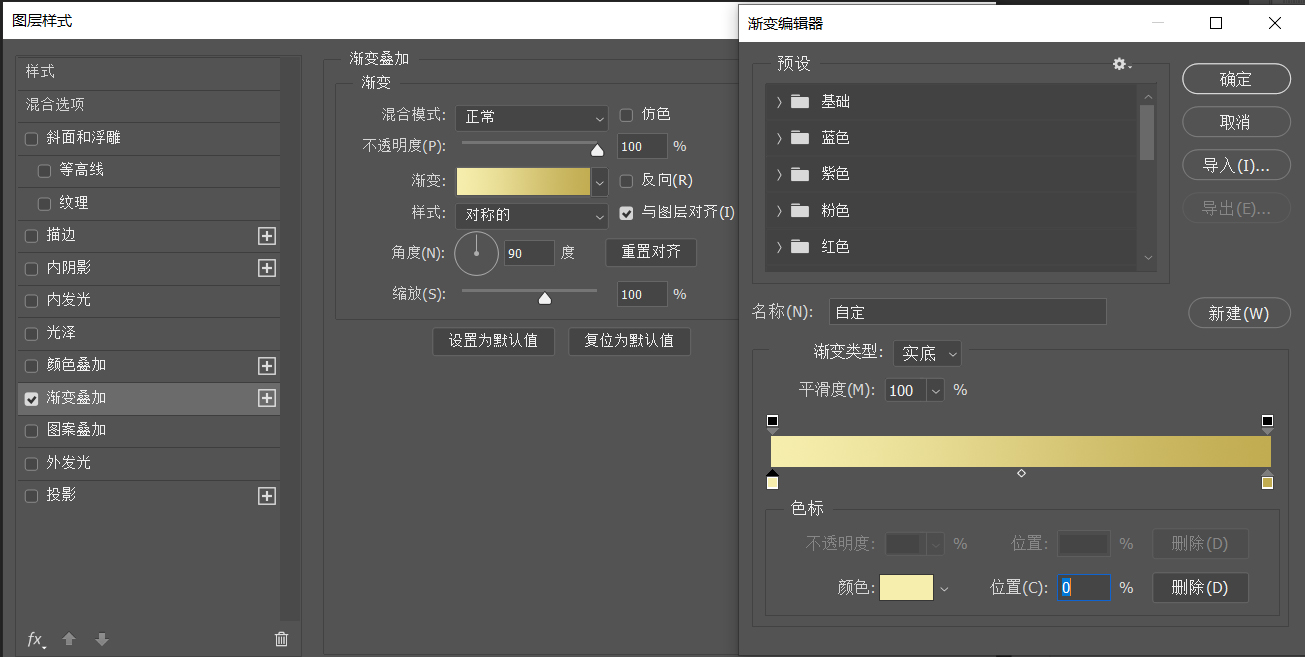Enable 斜面和浮雕 checkbox

pos(32,139)
